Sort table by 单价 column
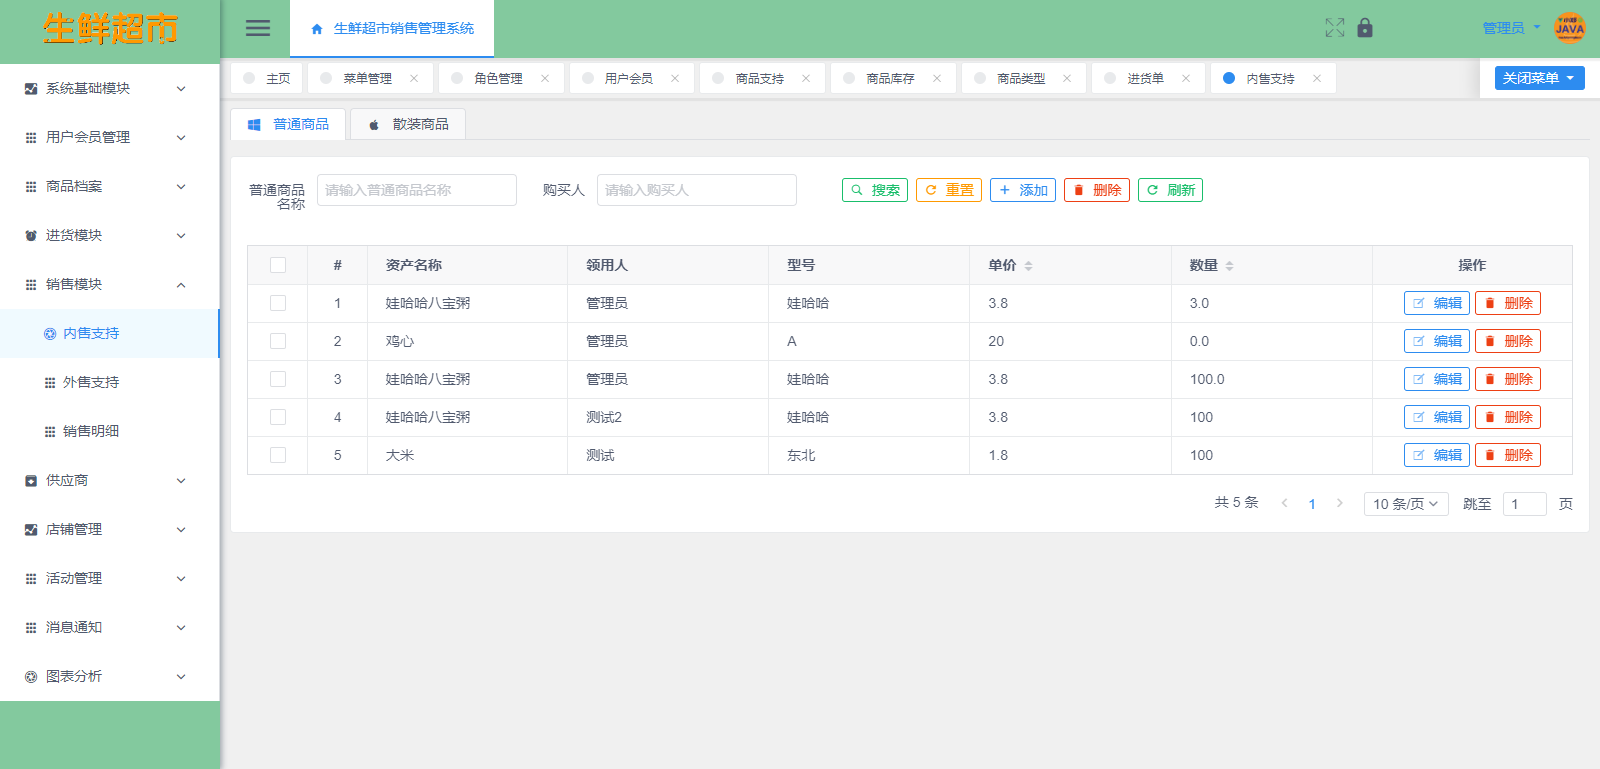Screen dimensions: 1600x769 pos(1028,266)
